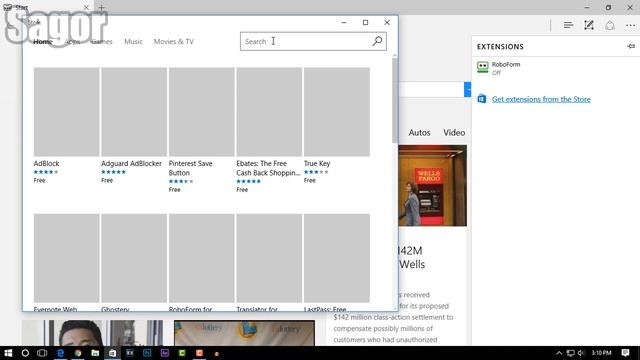The height and width of the screenshot is (360, 640).
Task: Select the Pinterest Save Button title
Action: [x=191, y=168]
